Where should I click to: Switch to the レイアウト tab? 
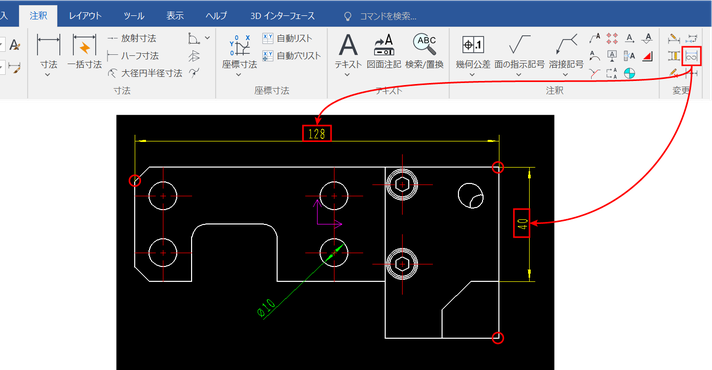[84, 16]
